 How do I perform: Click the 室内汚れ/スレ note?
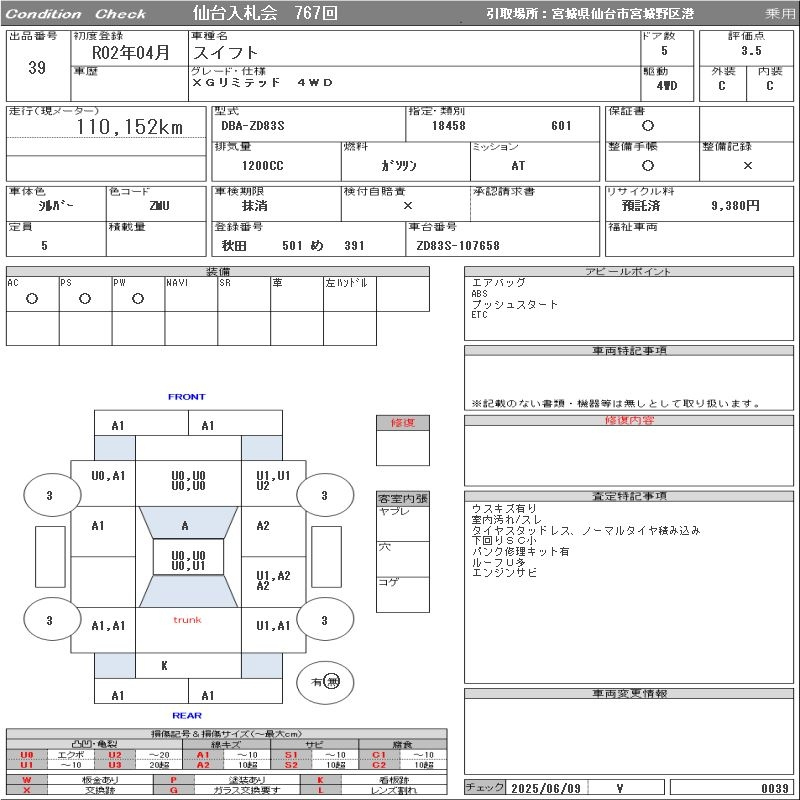(x=507, y=519)
